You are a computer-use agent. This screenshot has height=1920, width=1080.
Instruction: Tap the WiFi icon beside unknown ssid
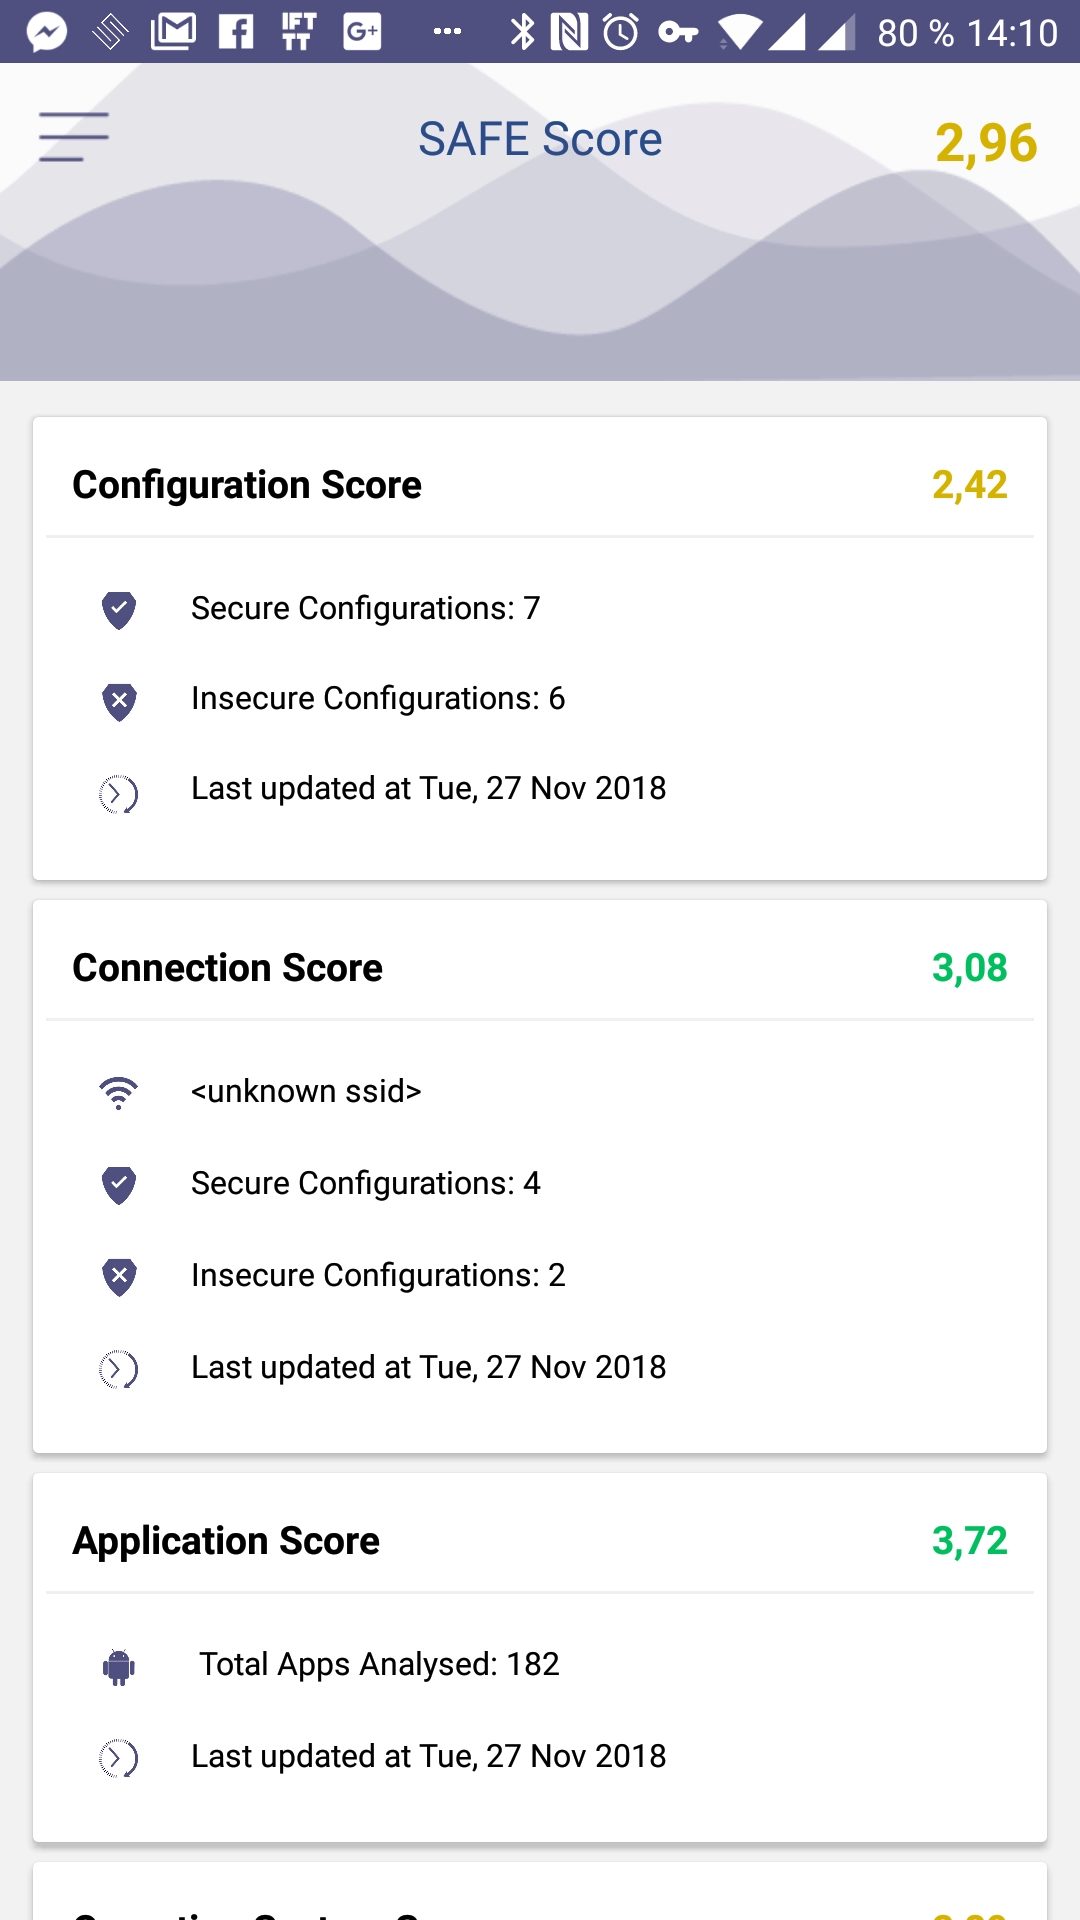[x=119, y=1092]
